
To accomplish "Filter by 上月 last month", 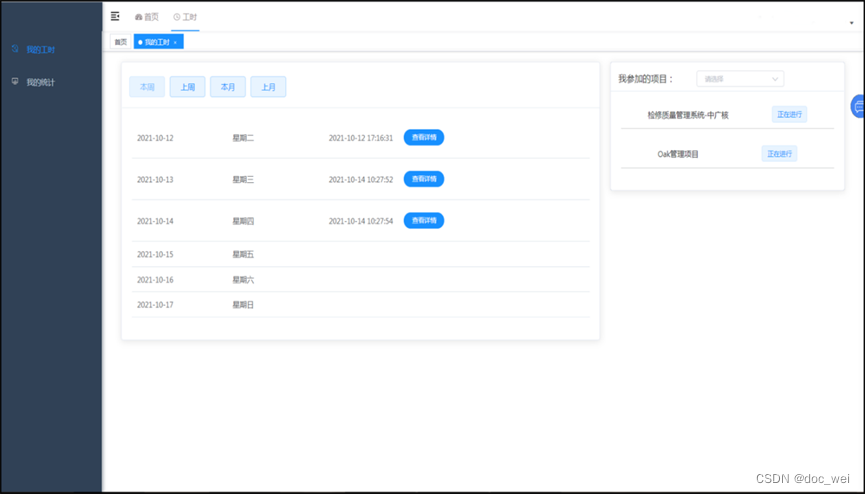I will pyautogui.click(x=268, y=87).
